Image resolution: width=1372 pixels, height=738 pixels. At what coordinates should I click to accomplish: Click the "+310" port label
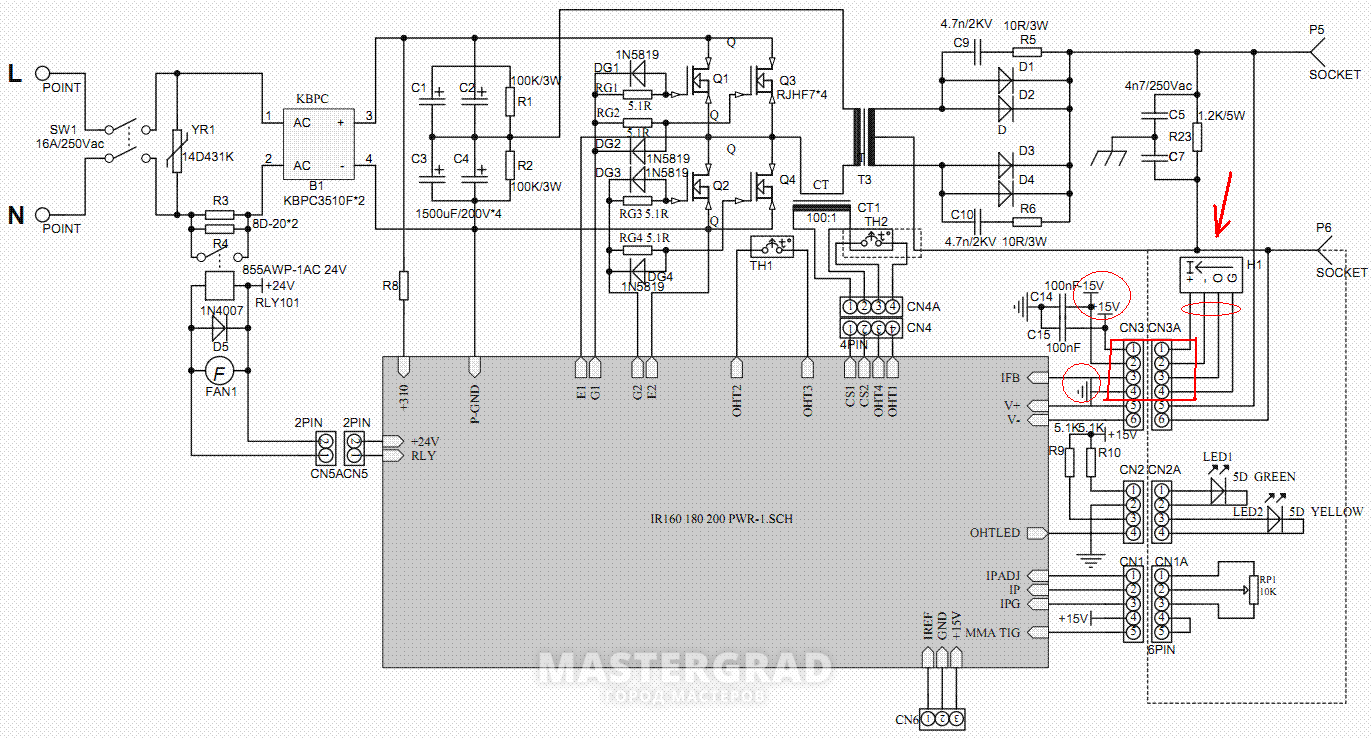[x=405, y=398]
